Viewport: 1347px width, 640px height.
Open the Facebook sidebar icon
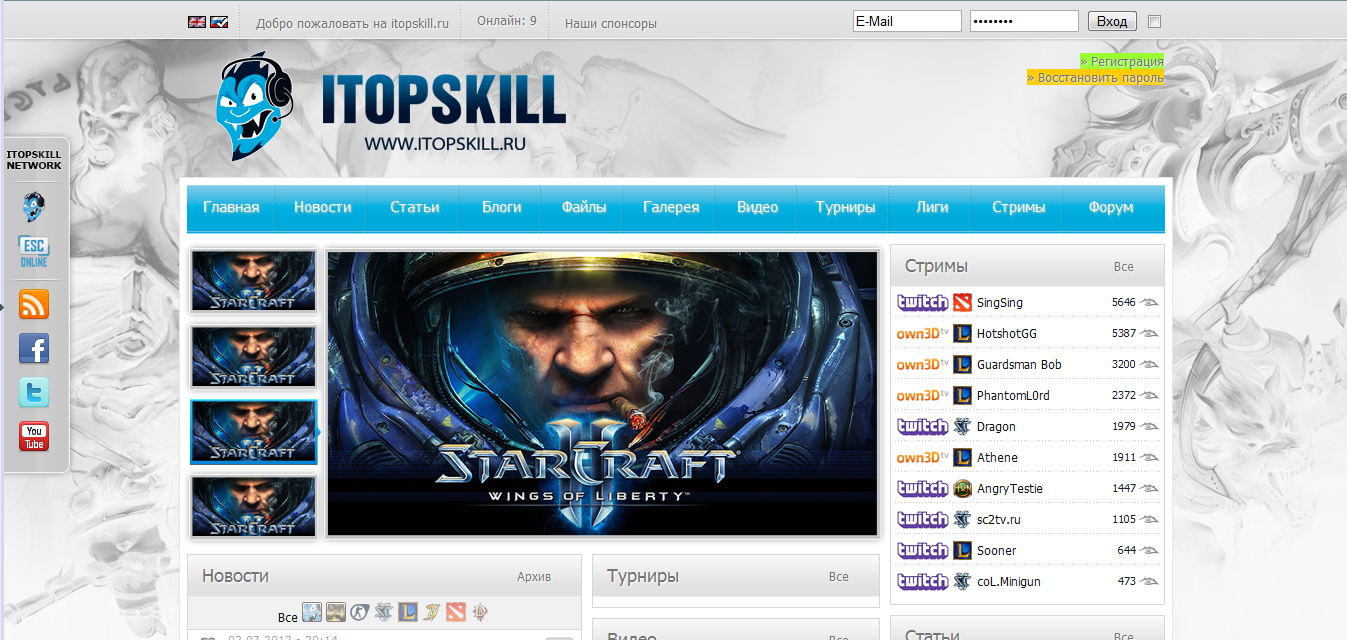pos(34,348)
